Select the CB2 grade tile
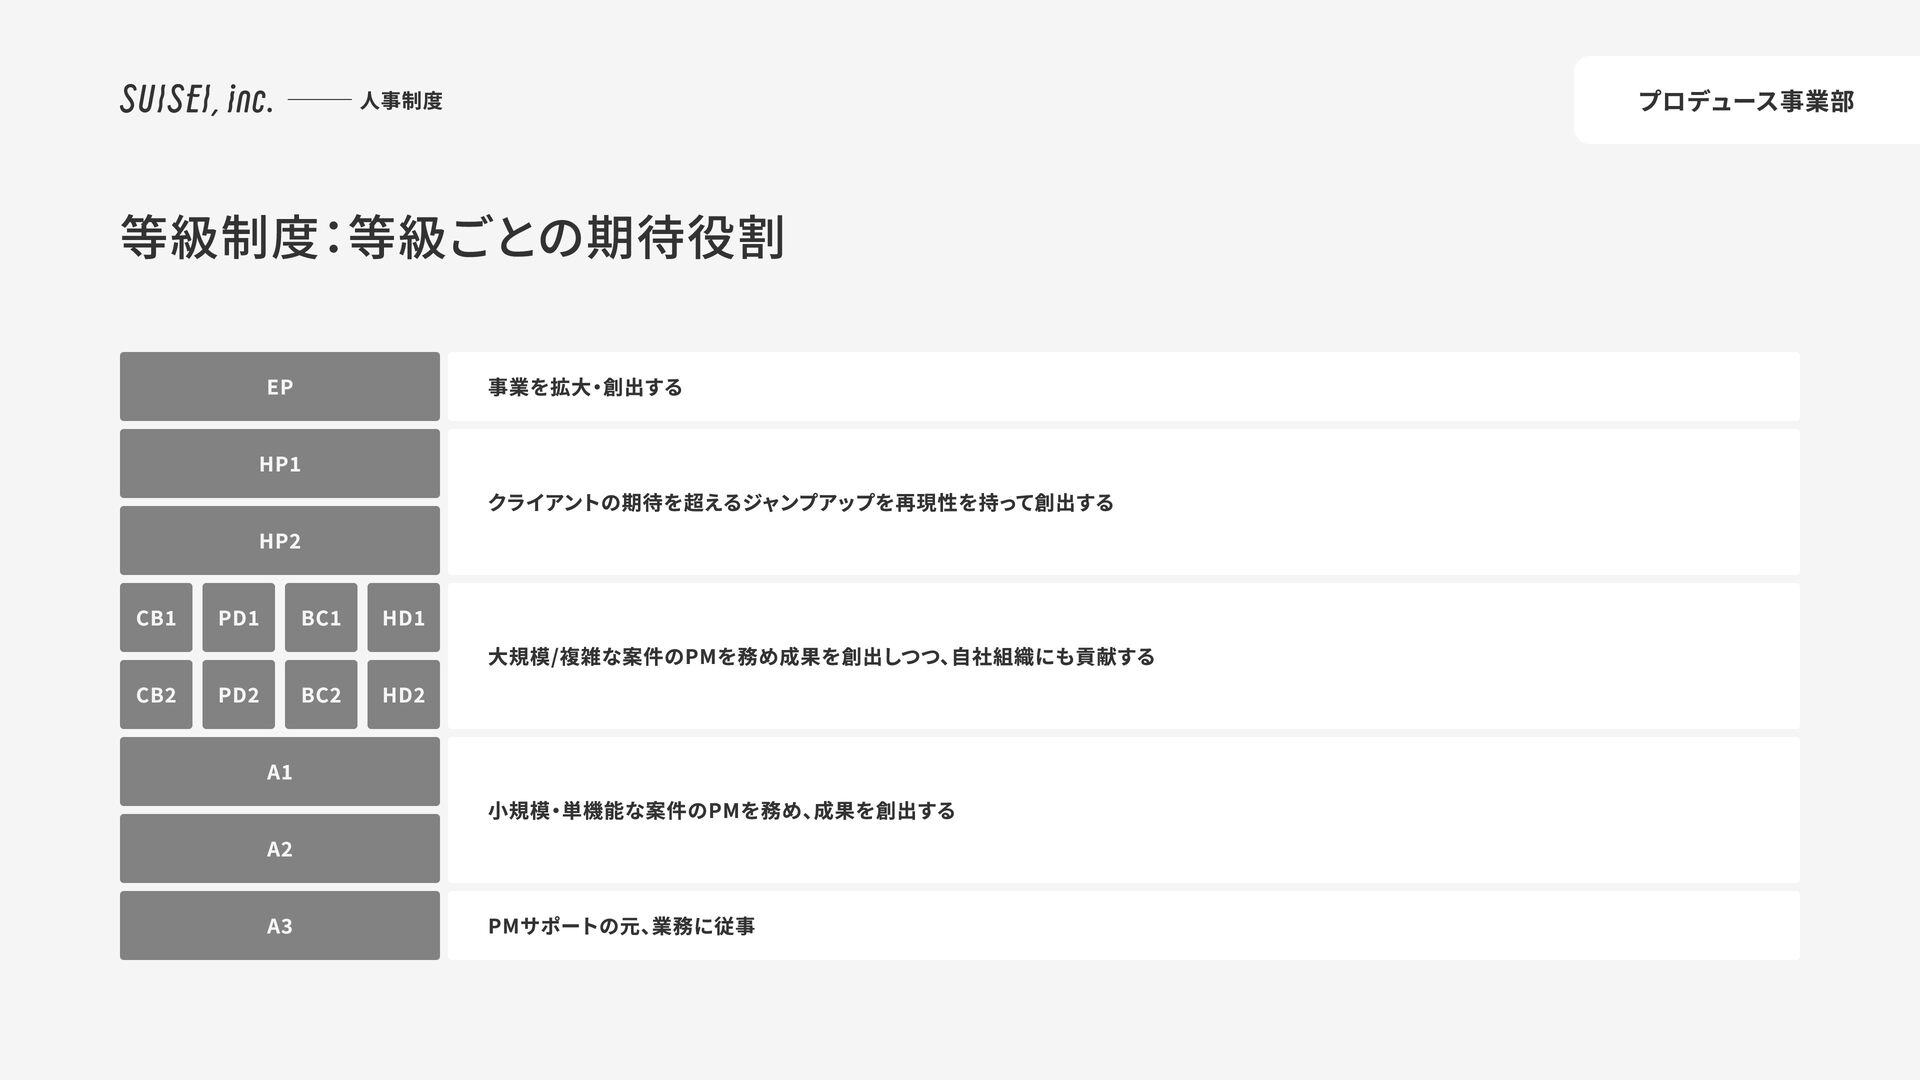This screenshot has width=1920, height=1080. pos(156,694)
